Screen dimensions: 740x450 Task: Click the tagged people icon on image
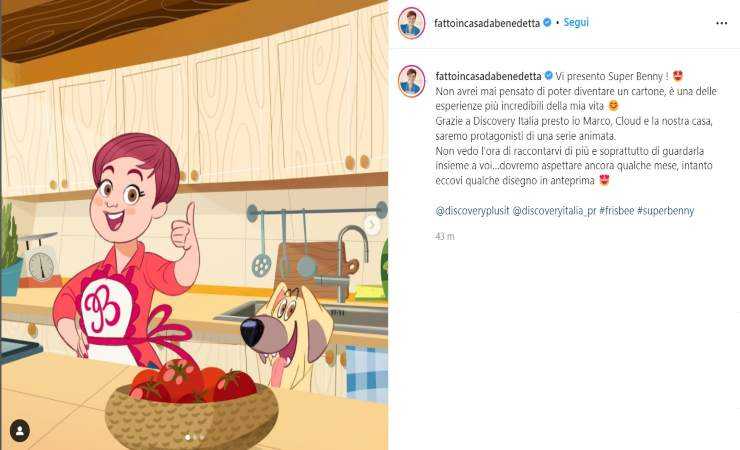(20, 431)
